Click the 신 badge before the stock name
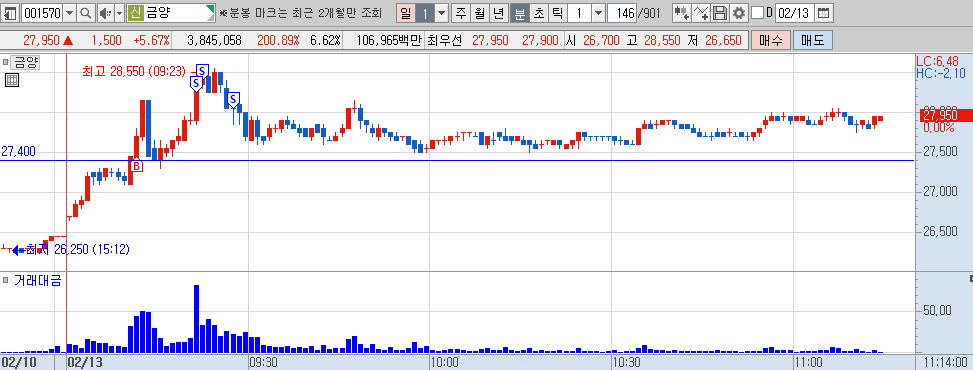 (x=135, y=12)
